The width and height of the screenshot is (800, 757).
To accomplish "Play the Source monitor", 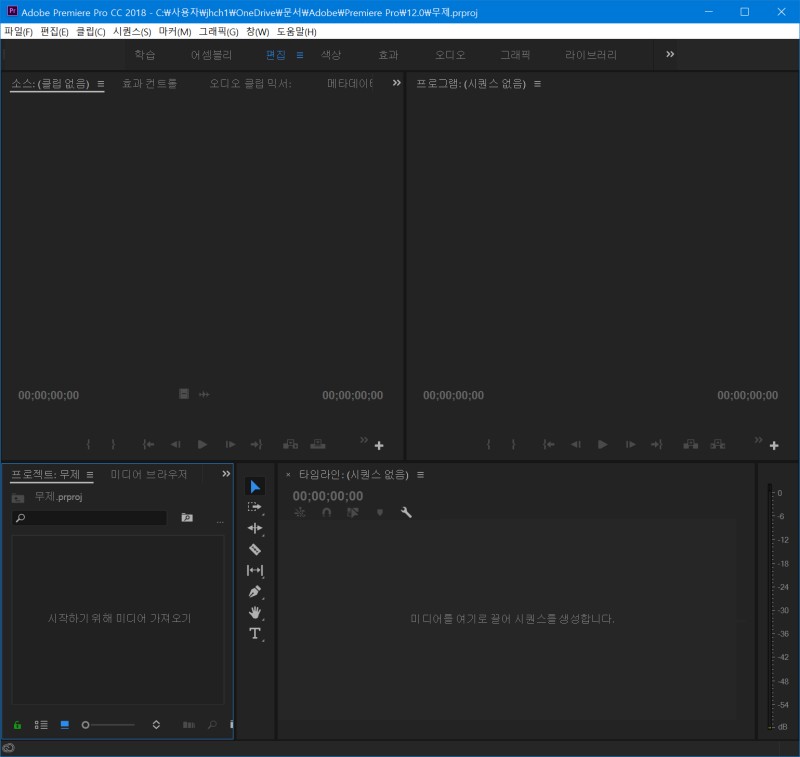I will [202, 444].
